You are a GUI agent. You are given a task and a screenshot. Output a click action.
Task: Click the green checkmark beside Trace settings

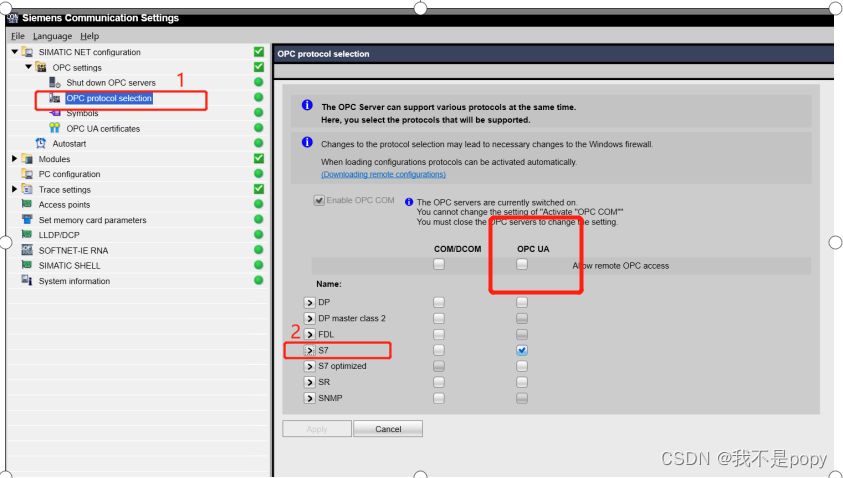click(x=259, y=189)
